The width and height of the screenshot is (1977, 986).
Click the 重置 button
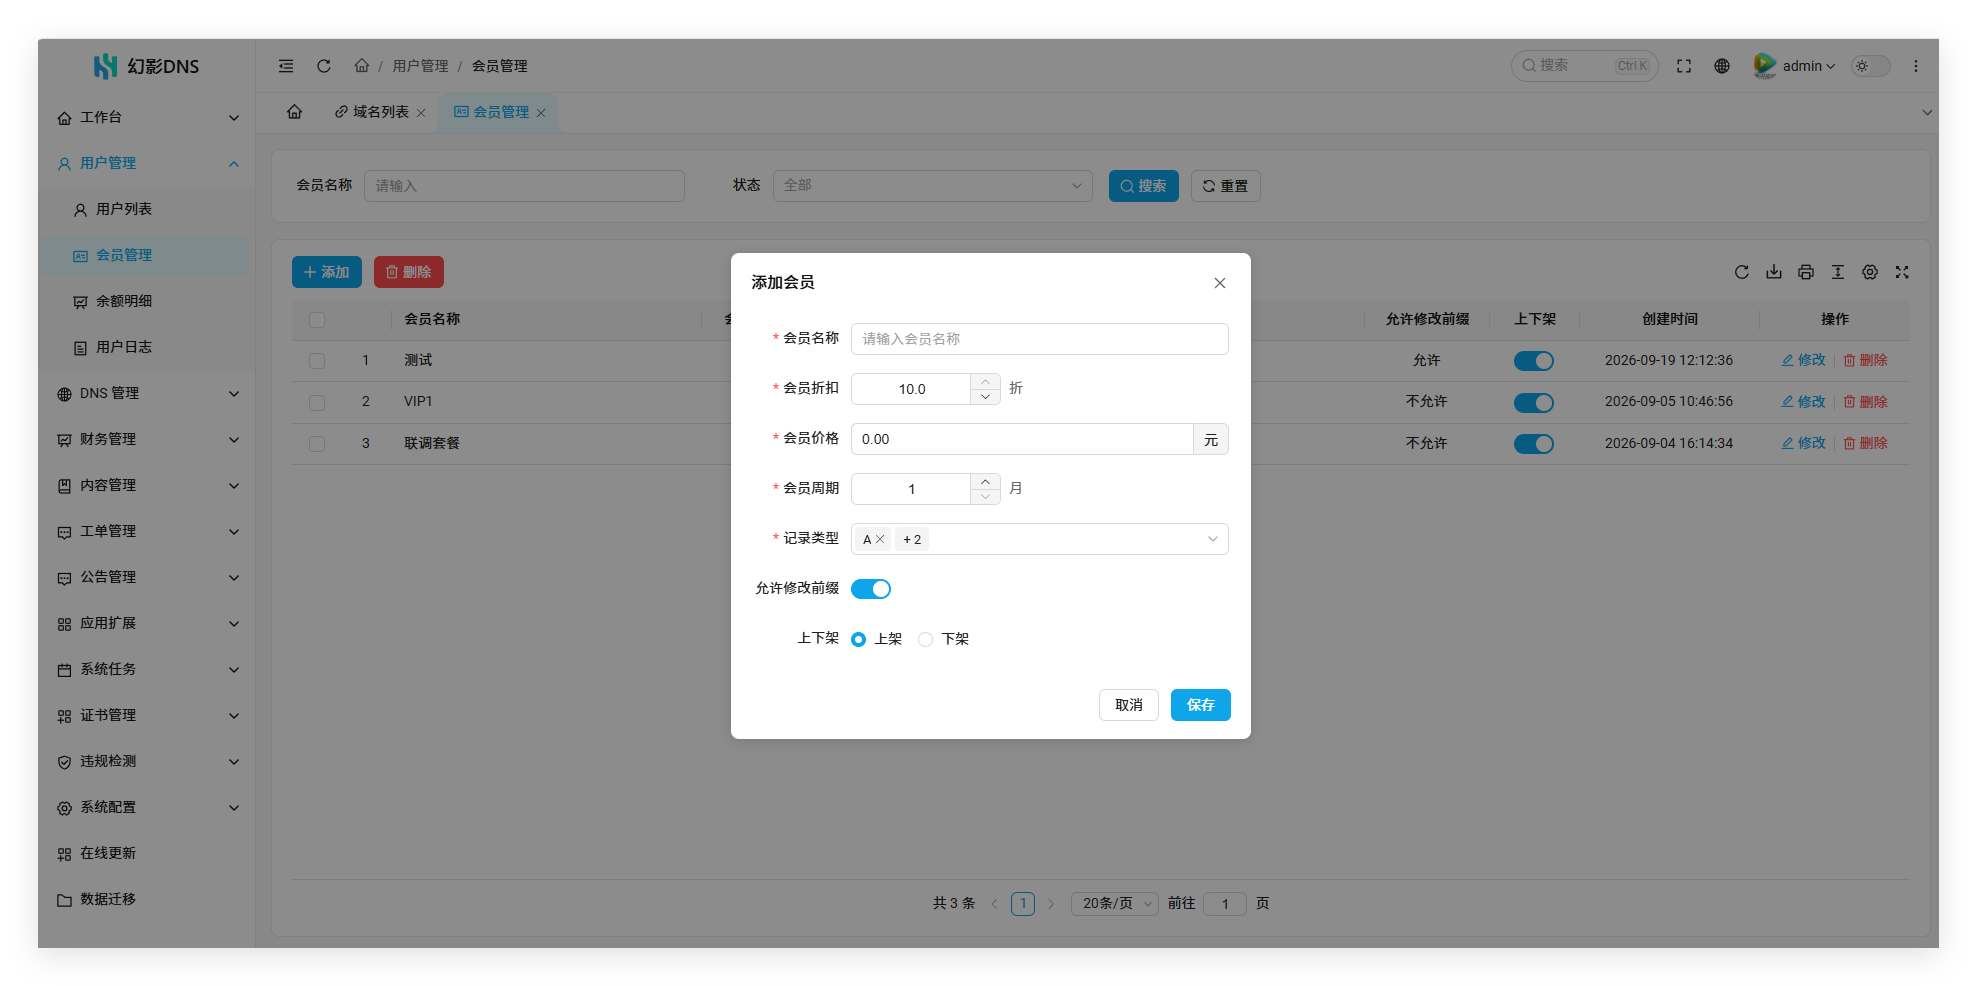click(x=1226, y=186)
